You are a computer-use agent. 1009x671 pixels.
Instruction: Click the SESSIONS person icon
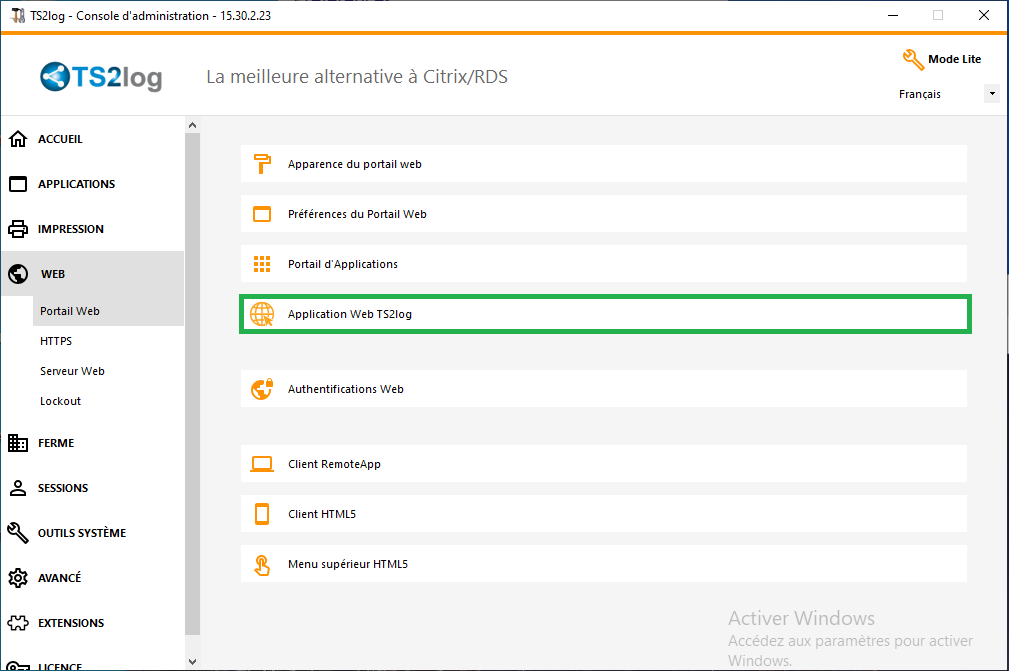(18, 488)
